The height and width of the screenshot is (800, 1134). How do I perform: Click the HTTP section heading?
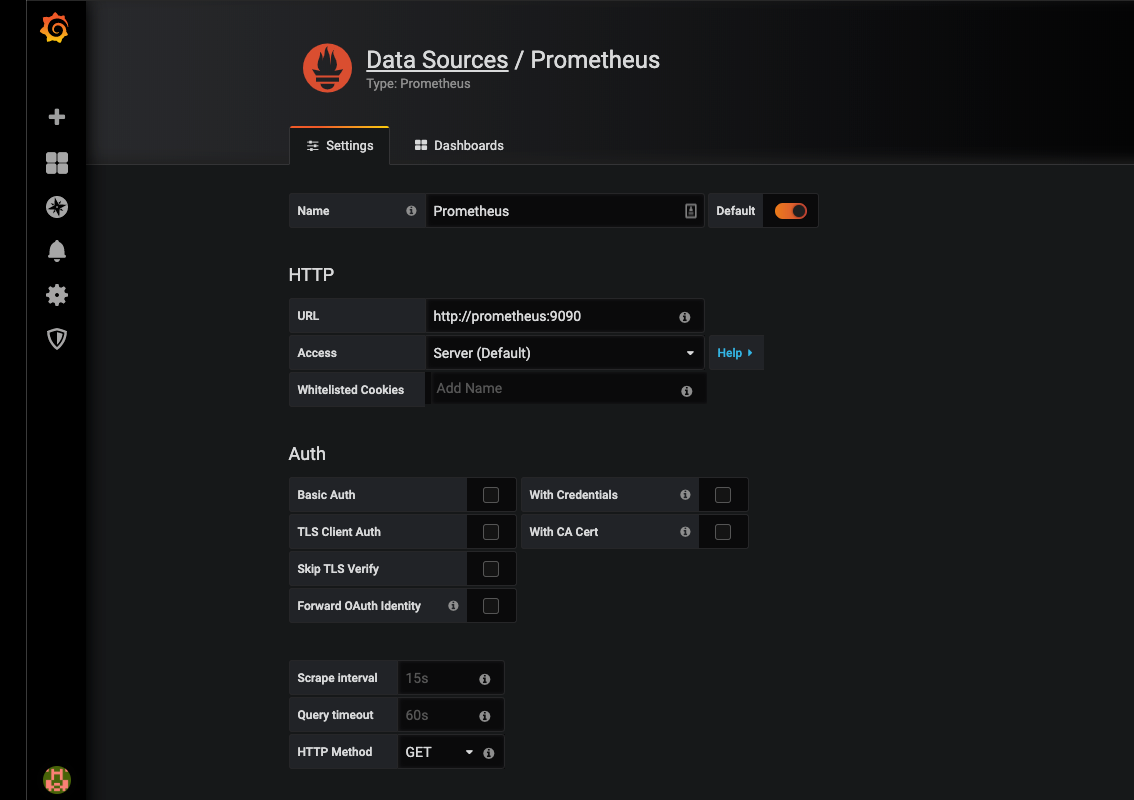[x=311, y=275]
